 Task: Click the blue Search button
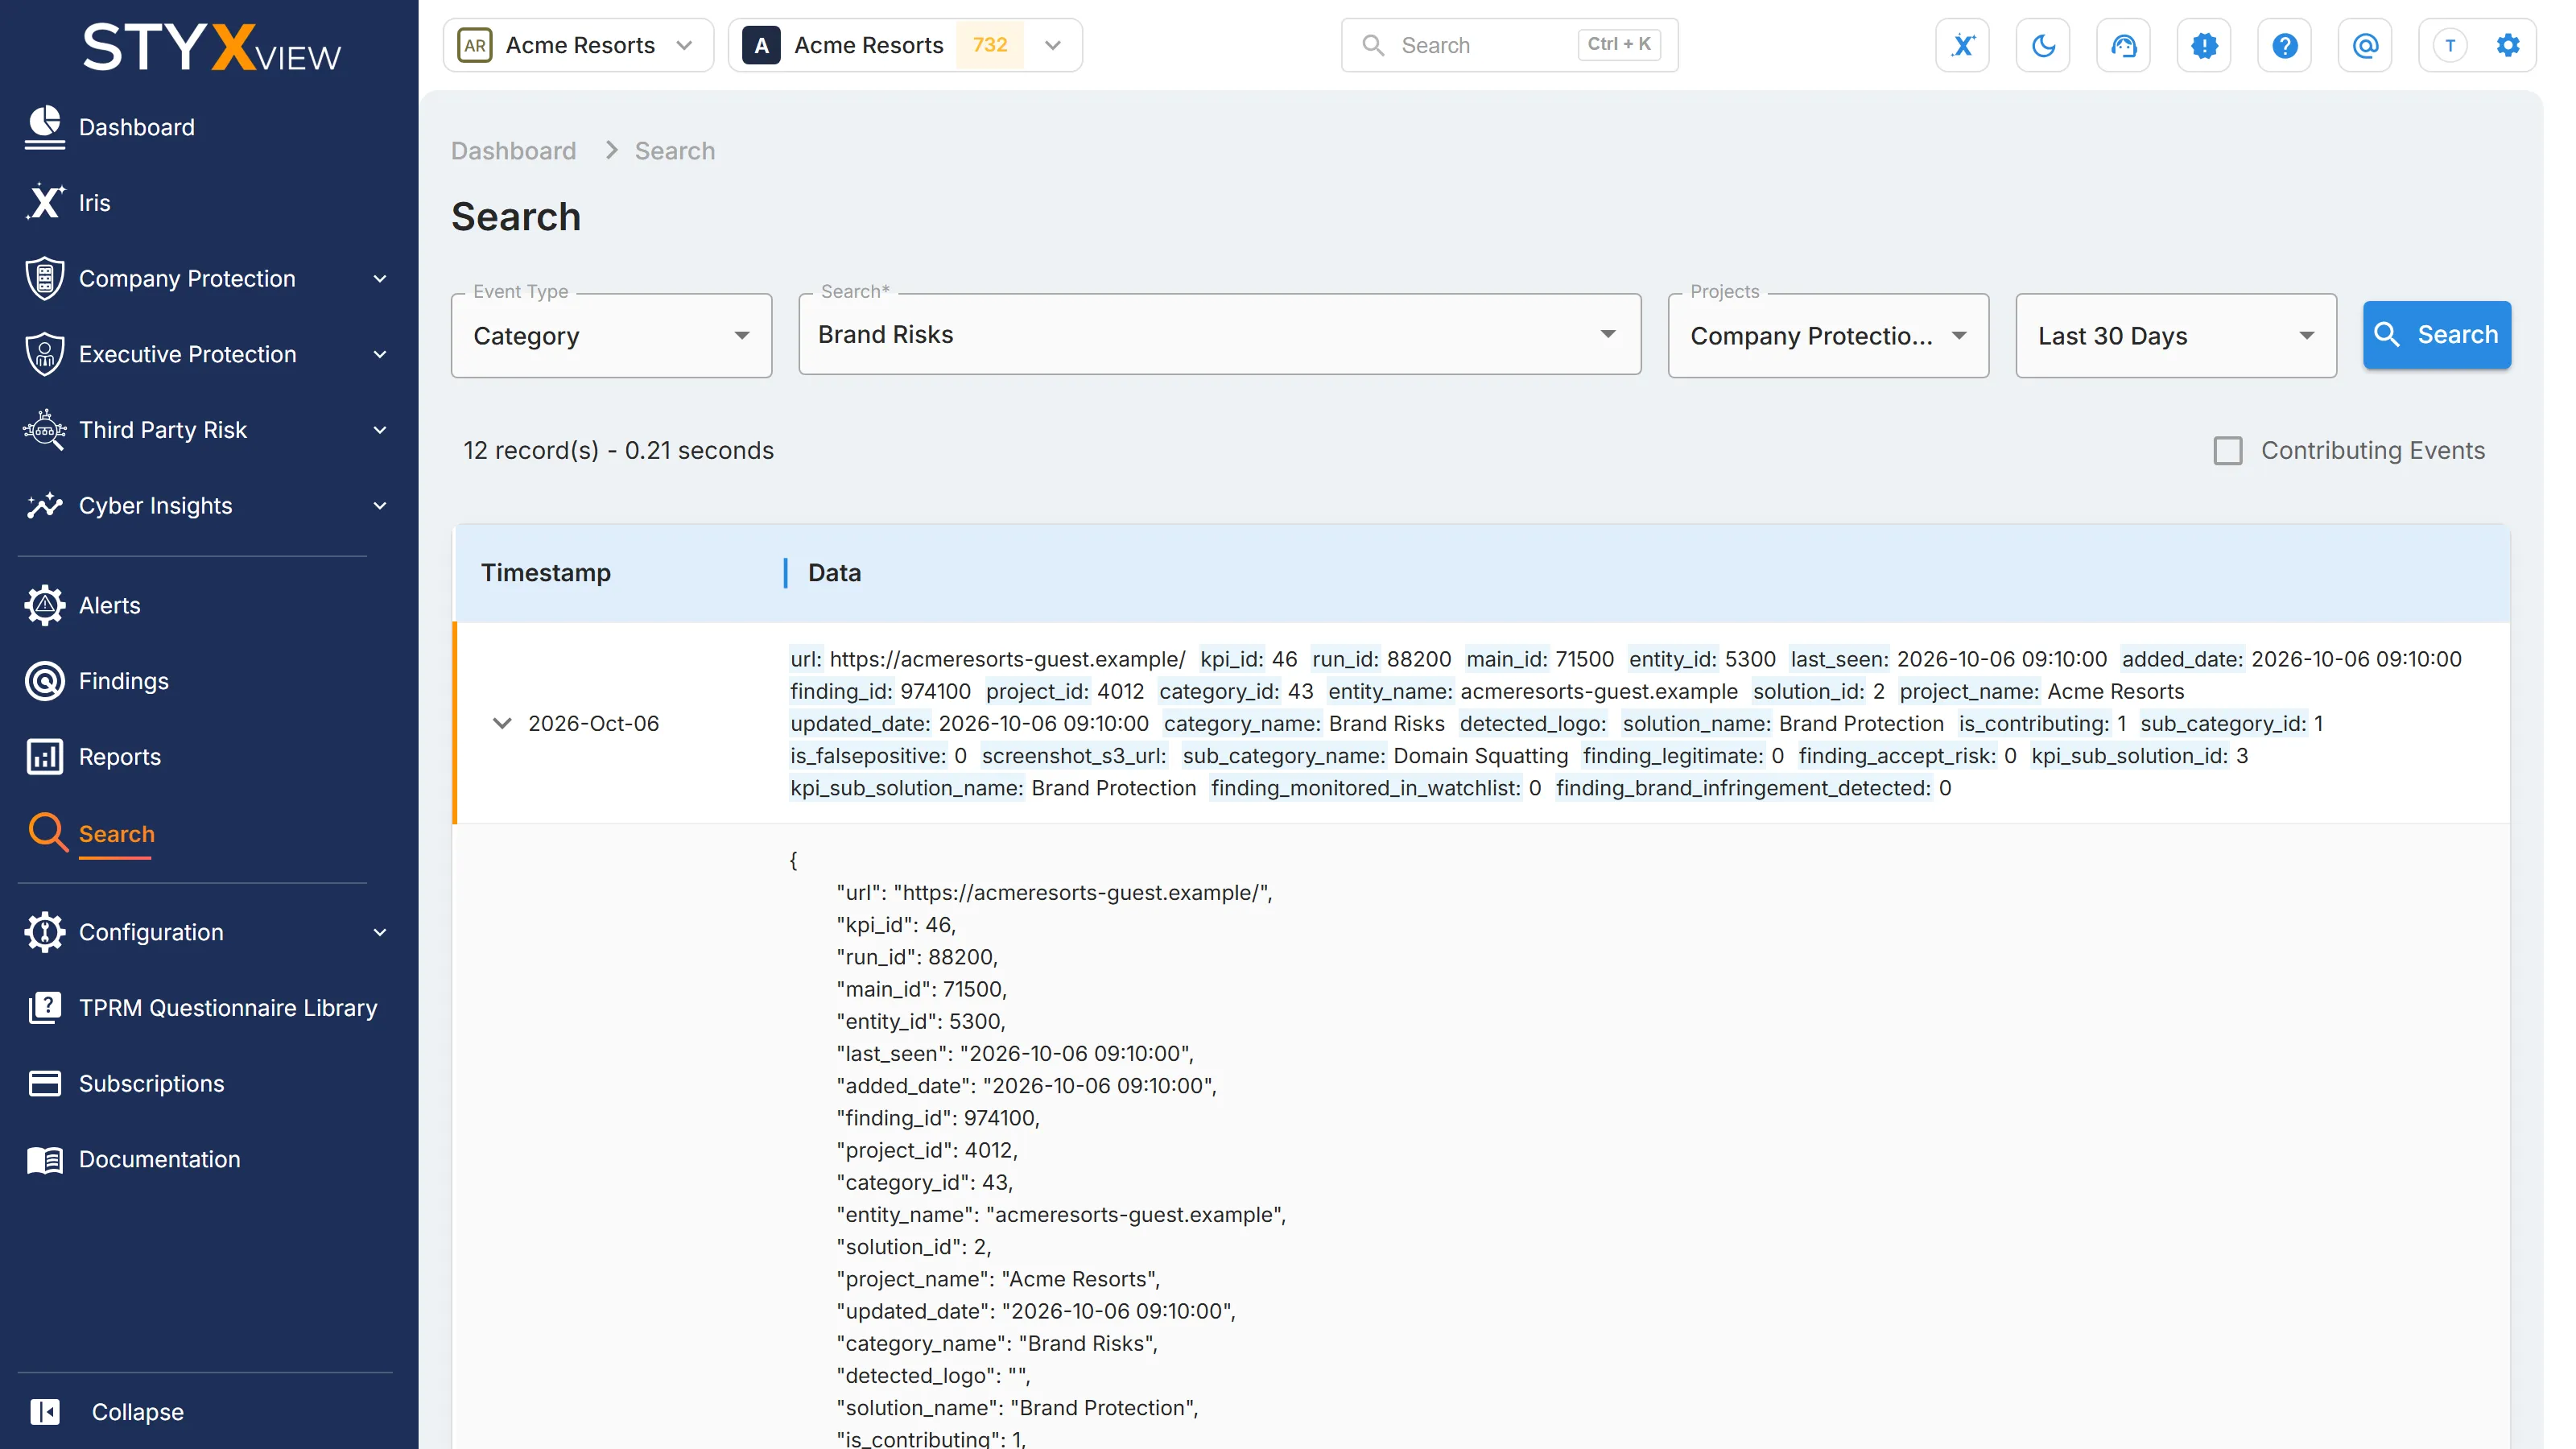(2436, 335)
